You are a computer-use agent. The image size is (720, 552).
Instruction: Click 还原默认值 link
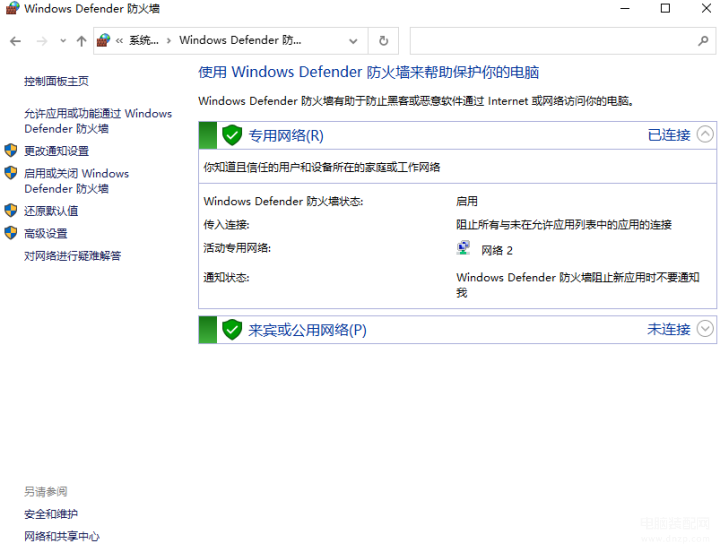tap(51, 211)
